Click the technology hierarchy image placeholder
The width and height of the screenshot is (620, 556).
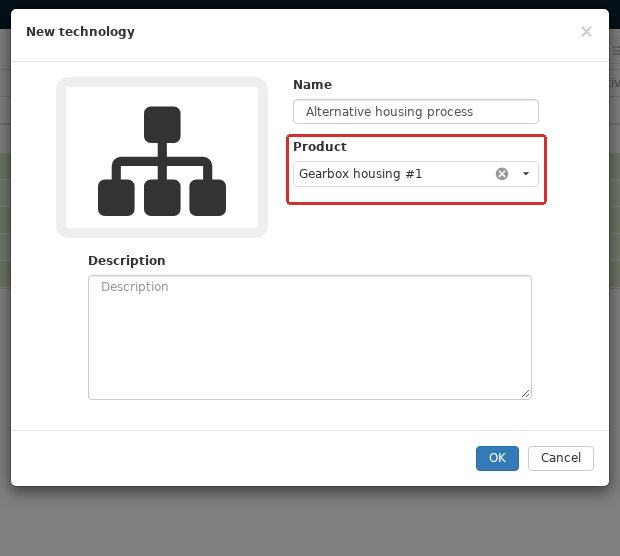click(162, 157)
